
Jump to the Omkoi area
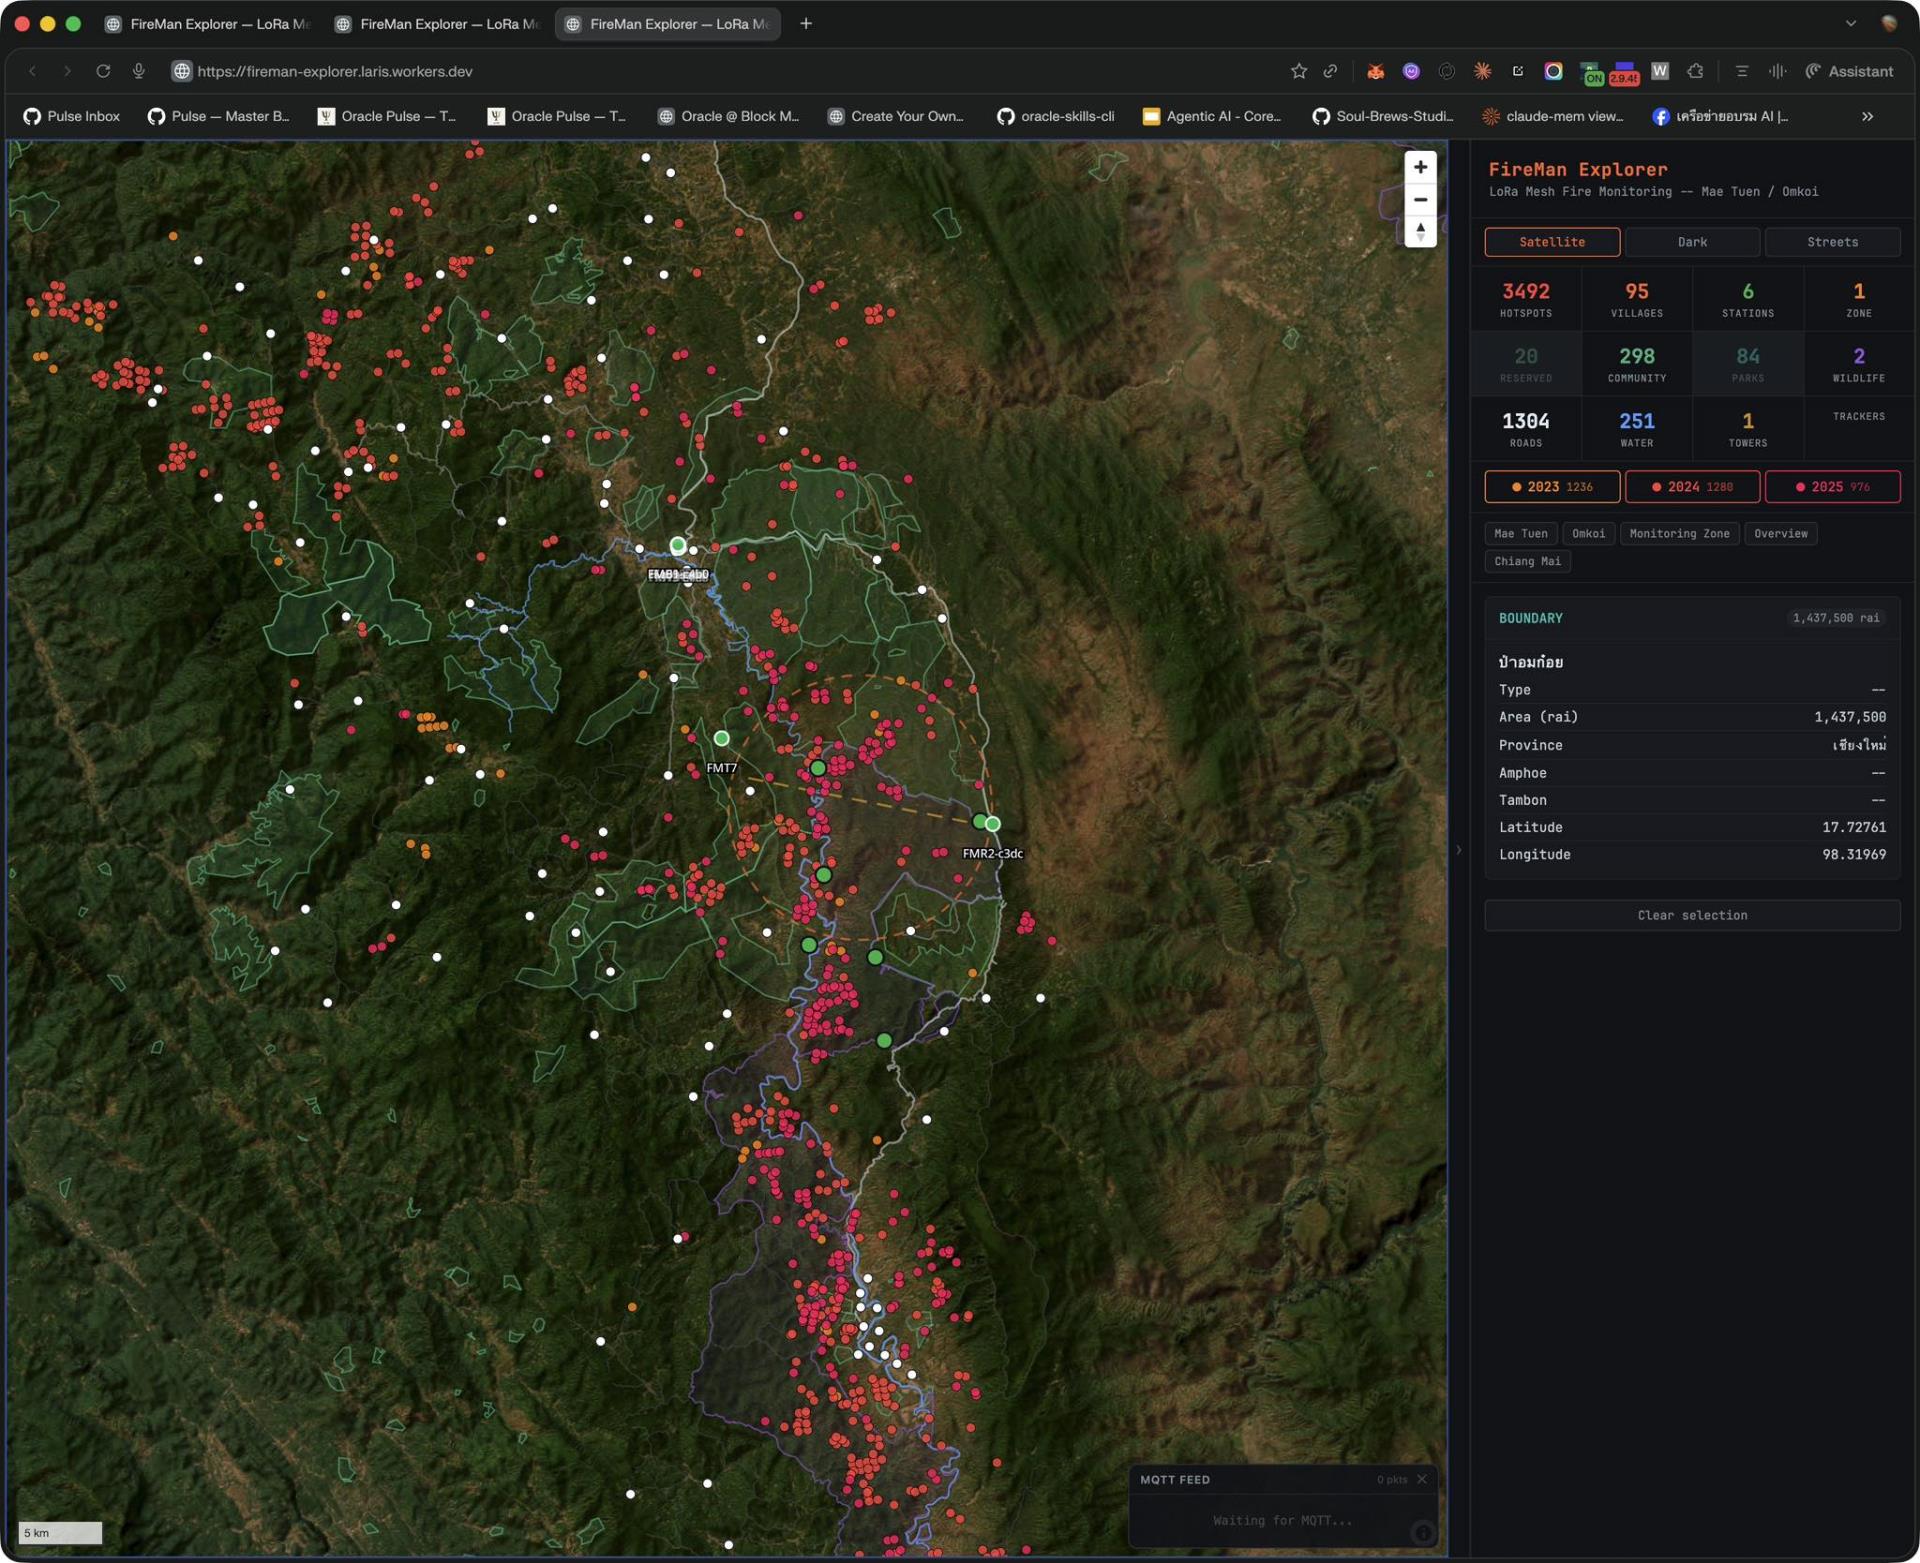(1588, 533)
